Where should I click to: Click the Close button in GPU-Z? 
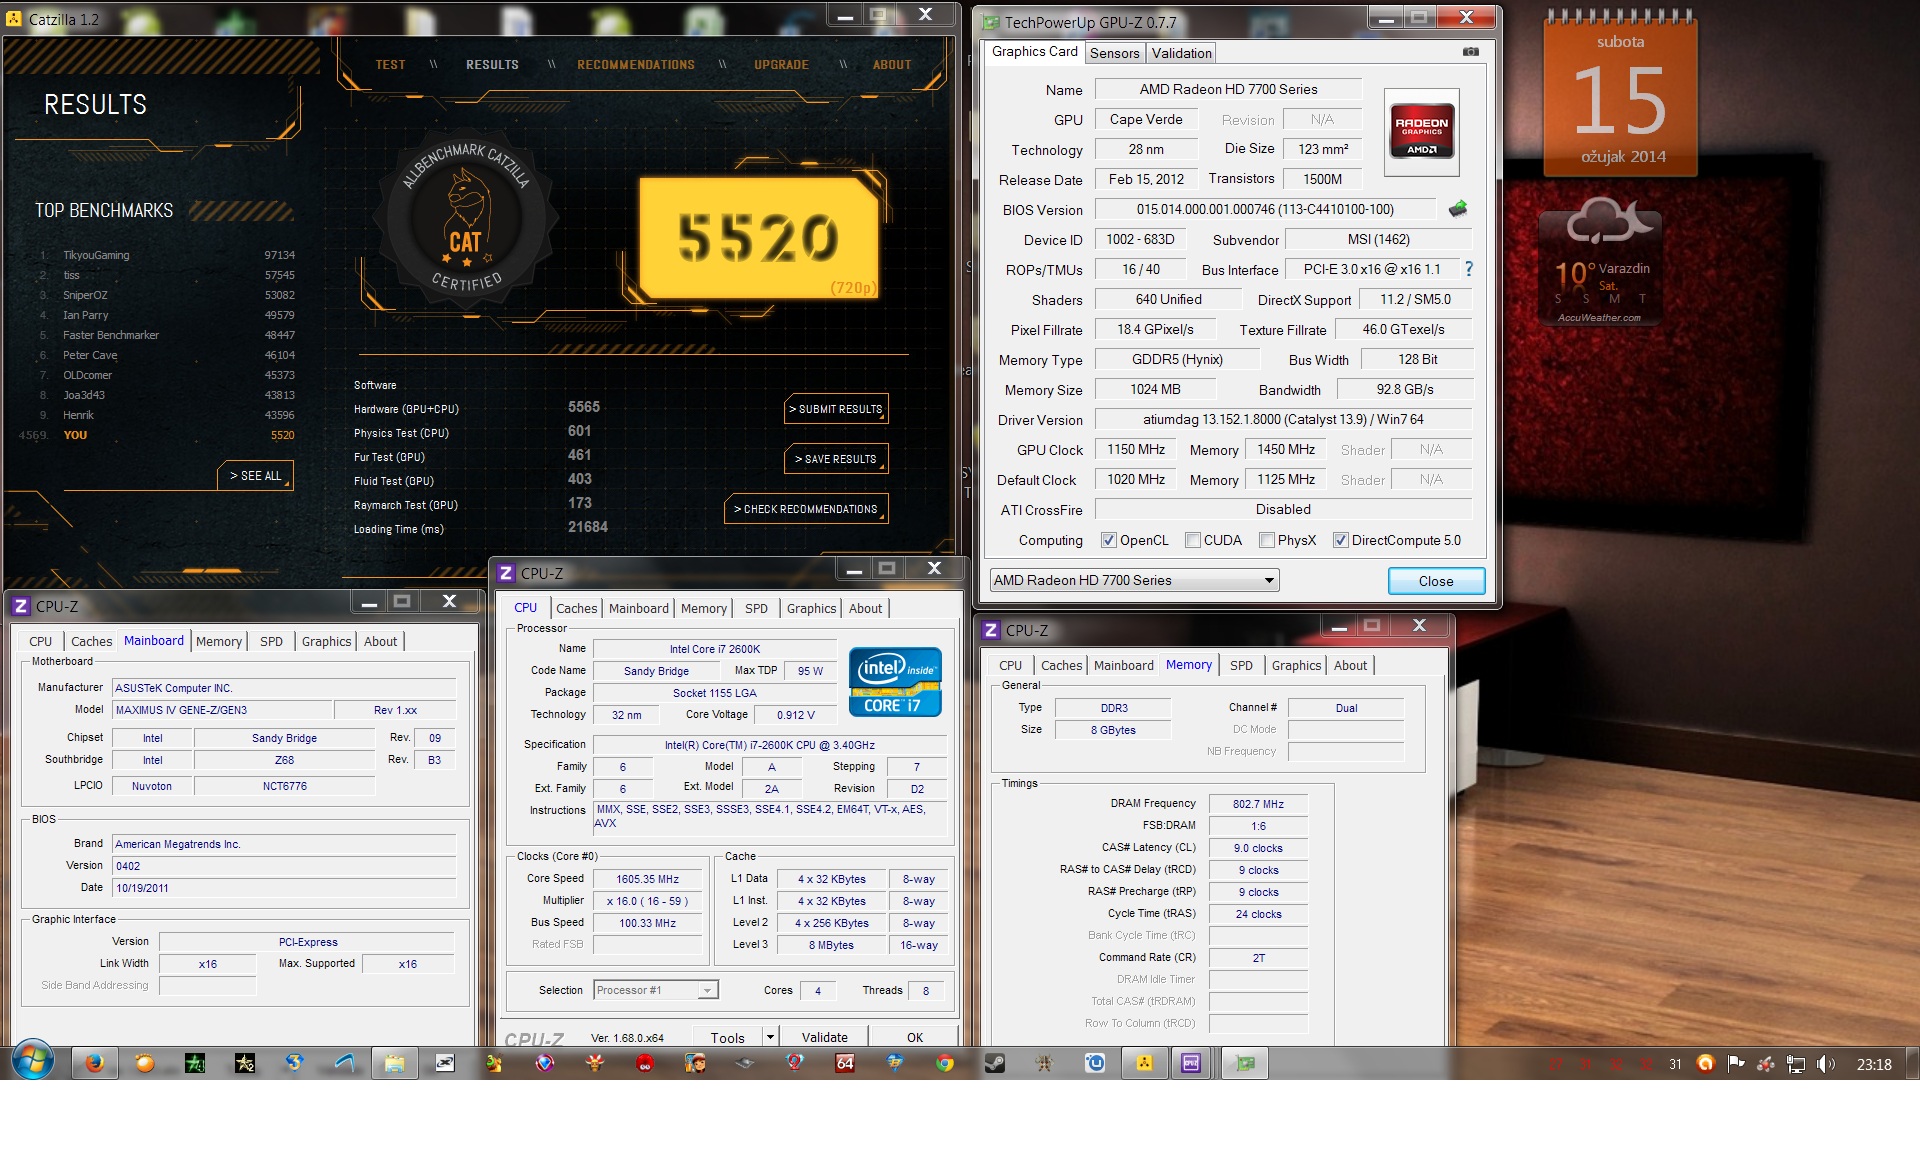tap(1436, 581)
